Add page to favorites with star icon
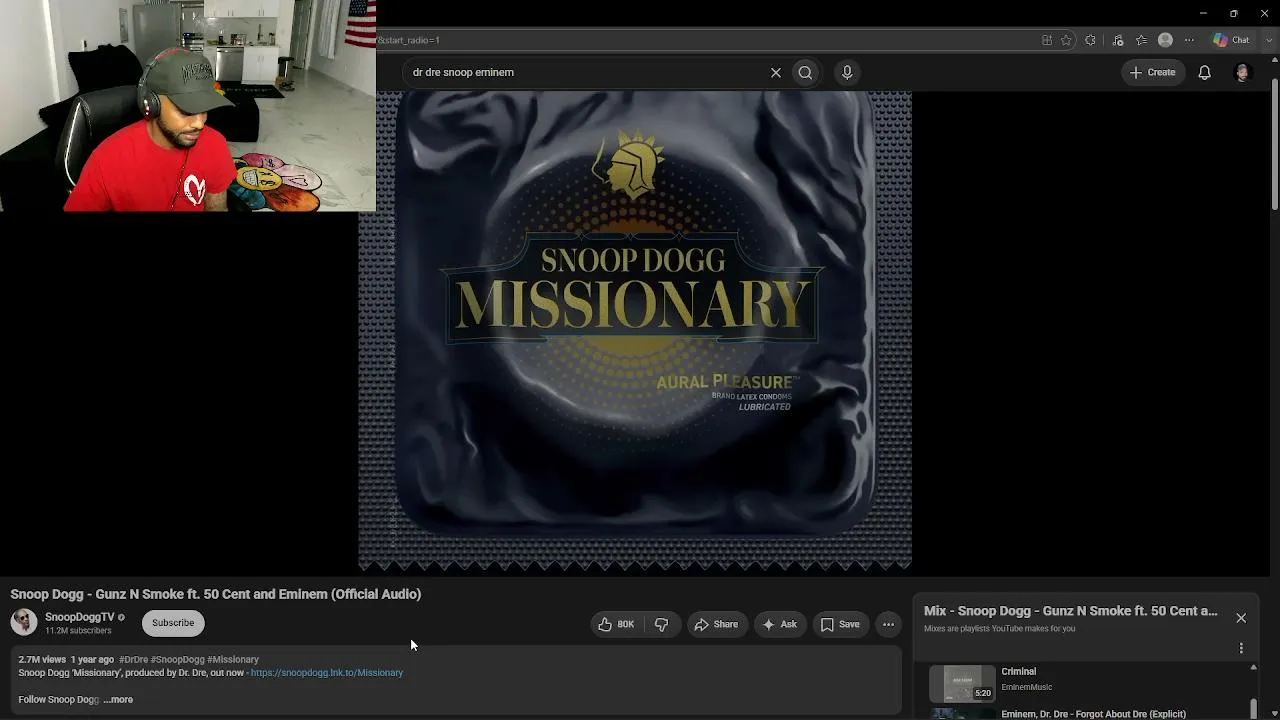Screen dimensions: 1280x720 [1066, 40]
